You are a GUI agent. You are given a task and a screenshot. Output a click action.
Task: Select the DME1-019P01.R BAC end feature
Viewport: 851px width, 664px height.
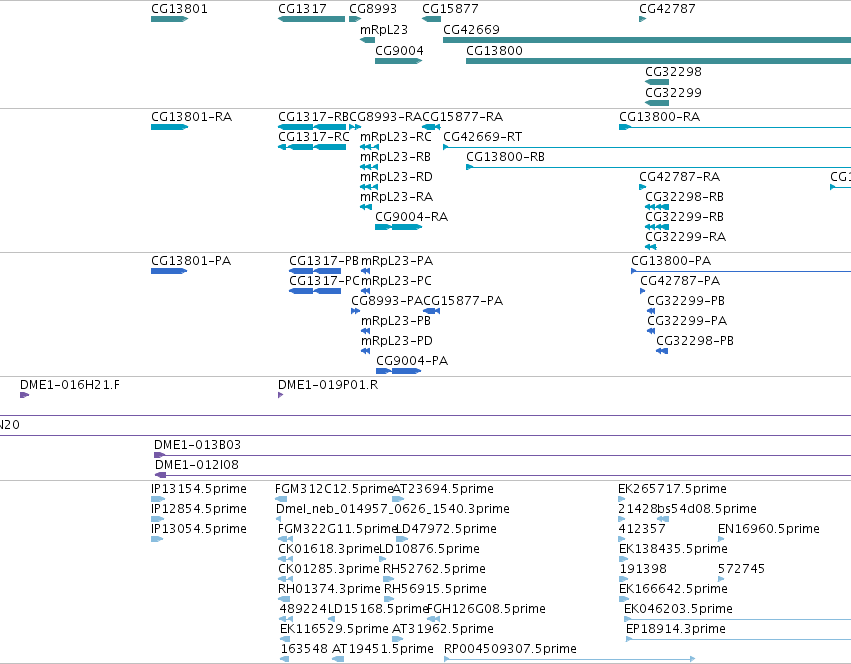point(281,395)
